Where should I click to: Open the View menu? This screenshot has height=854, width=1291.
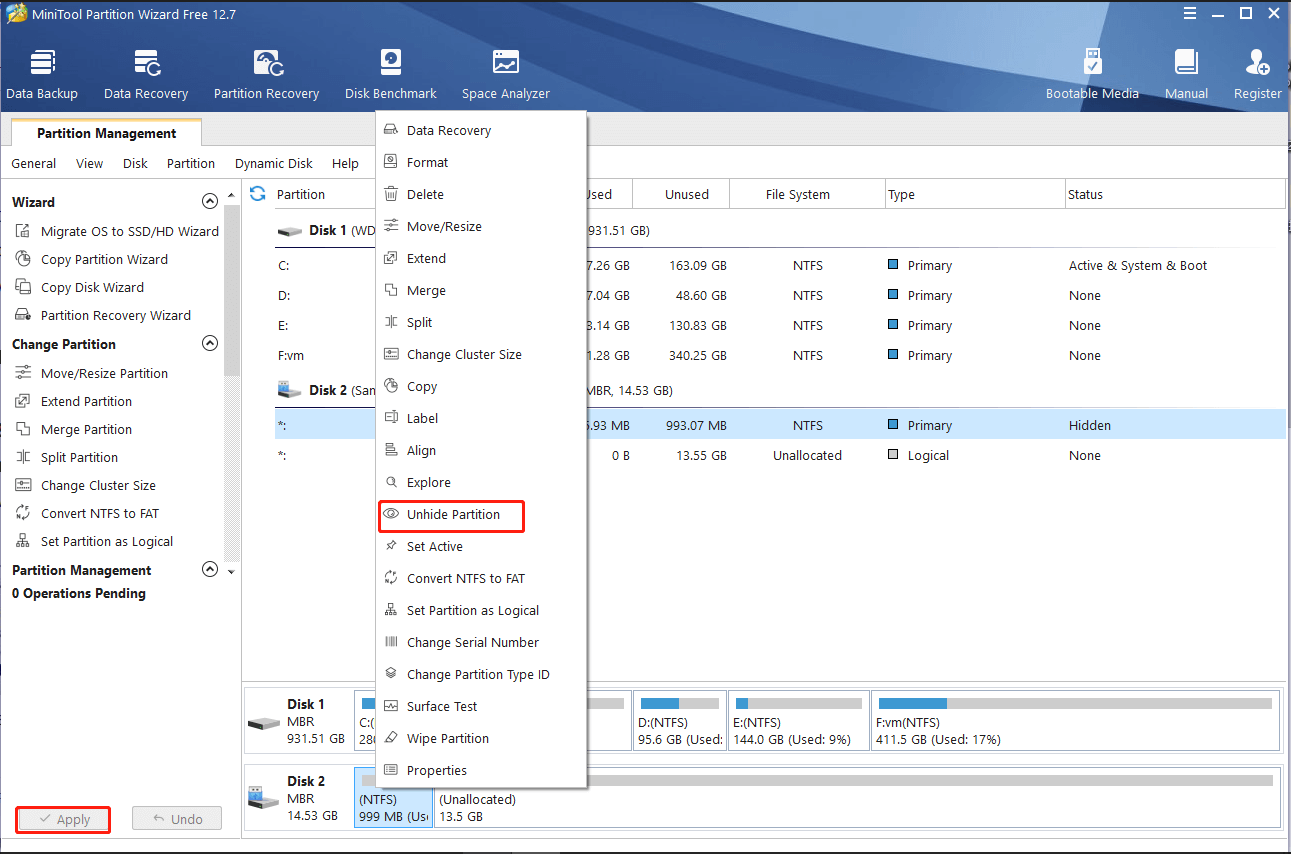89,163
